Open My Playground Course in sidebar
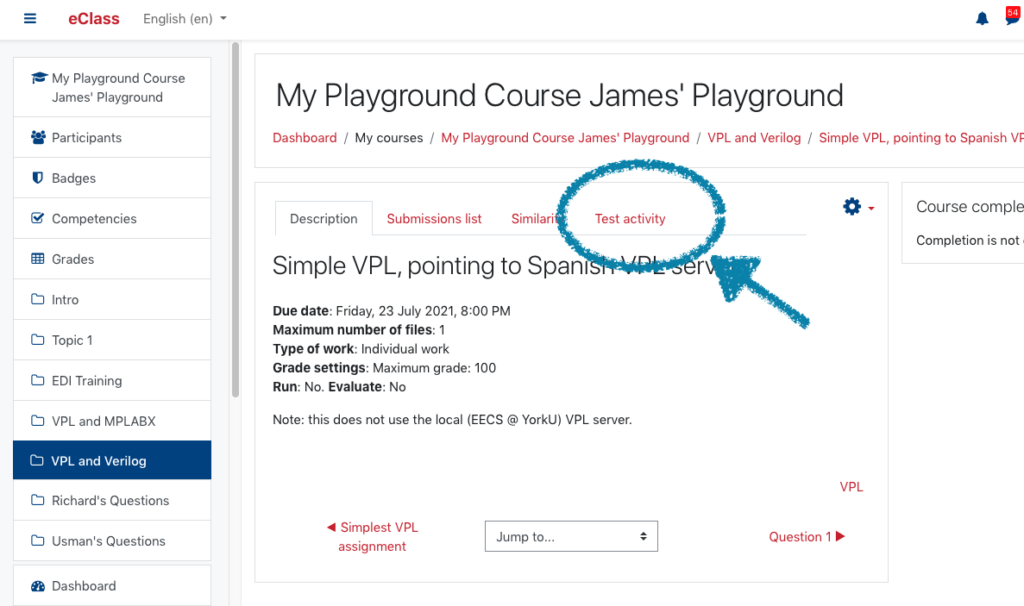 pos(112,88)
